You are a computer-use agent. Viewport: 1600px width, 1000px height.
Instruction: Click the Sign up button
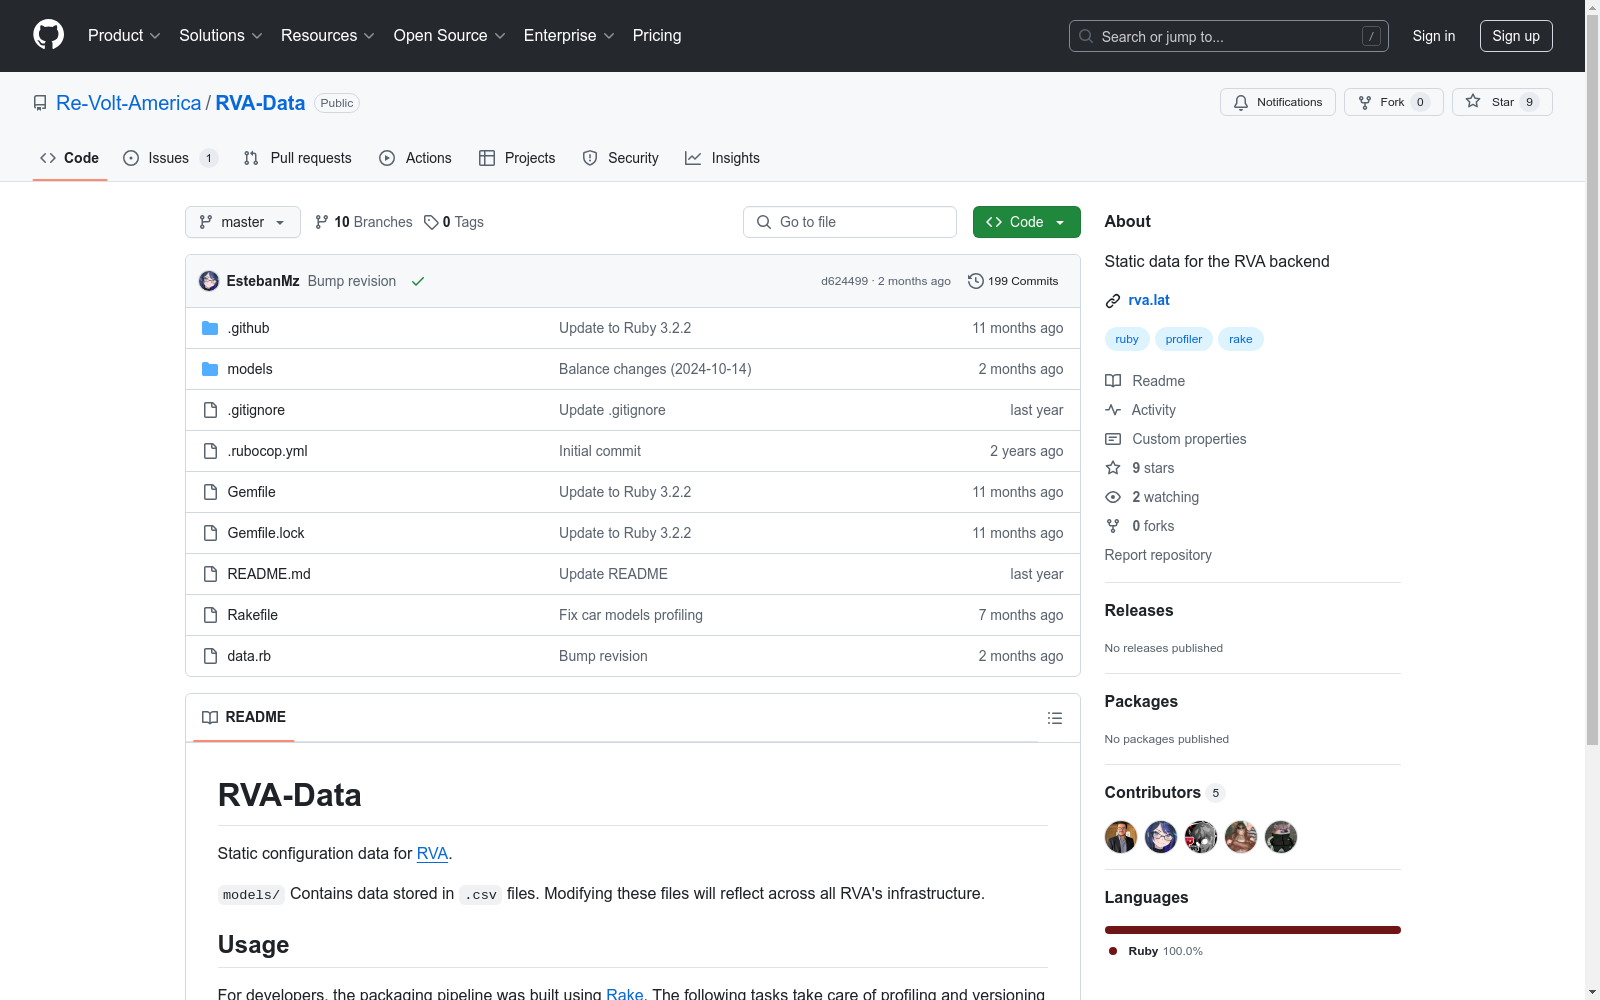(1516, 36)
